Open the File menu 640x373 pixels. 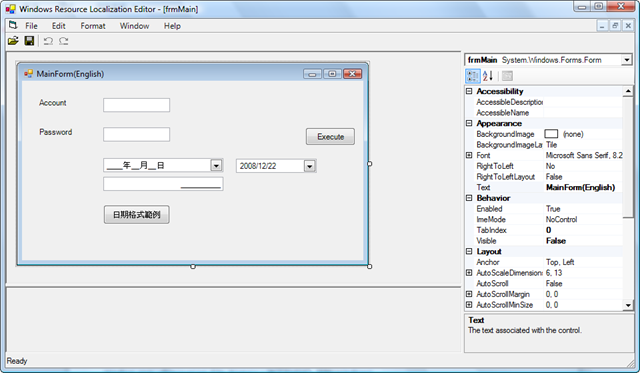pos(31,26)
